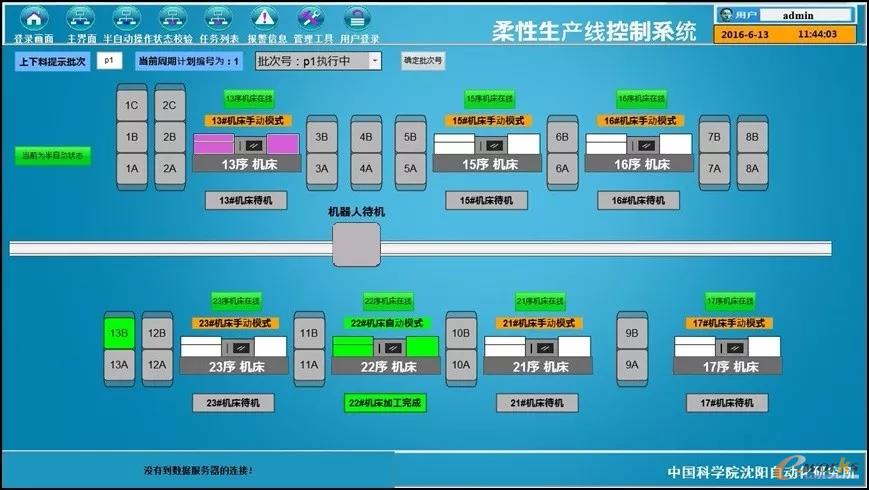Click the p1 batch input field
The width and height of the screenshot is (869, 490).
pos(109,60)
